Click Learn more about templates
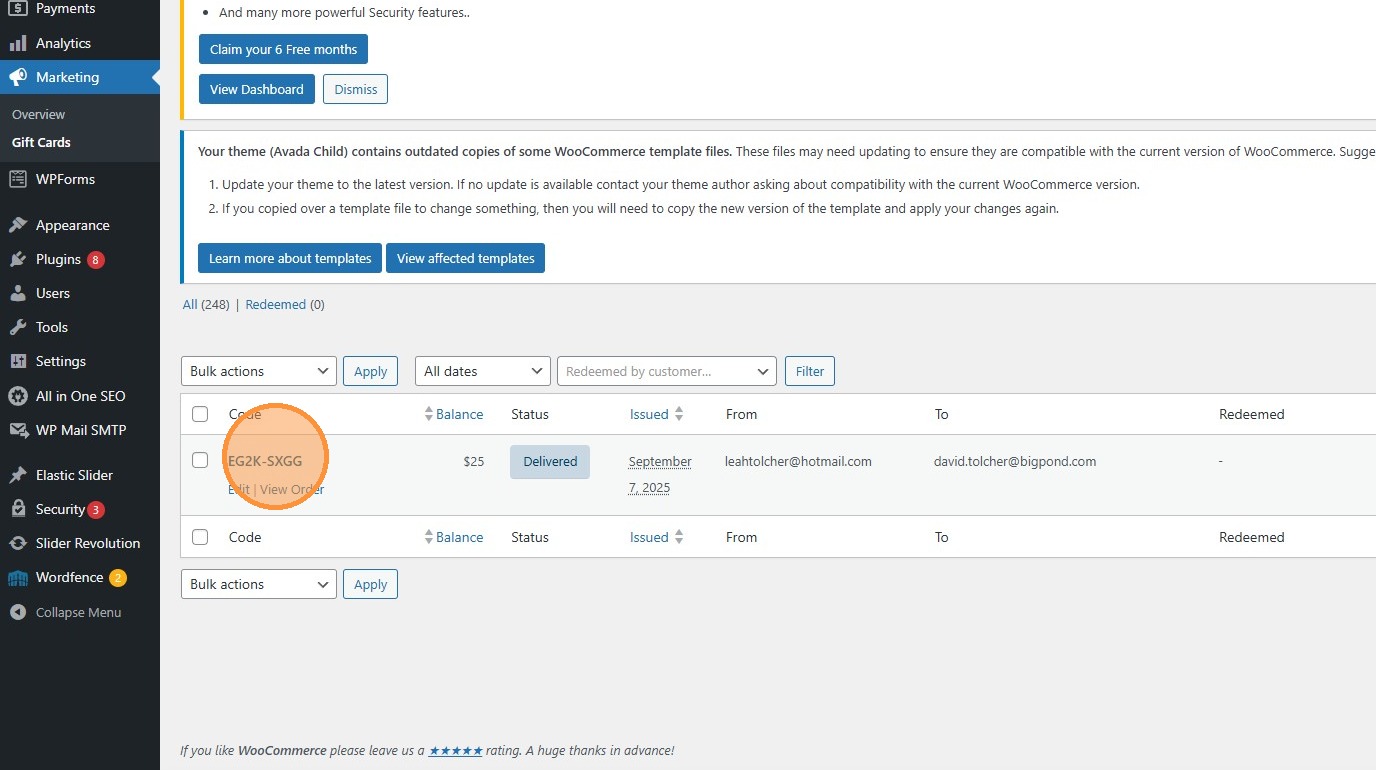1376x770 pixels. pyautogui.click(x=290, y=258)
